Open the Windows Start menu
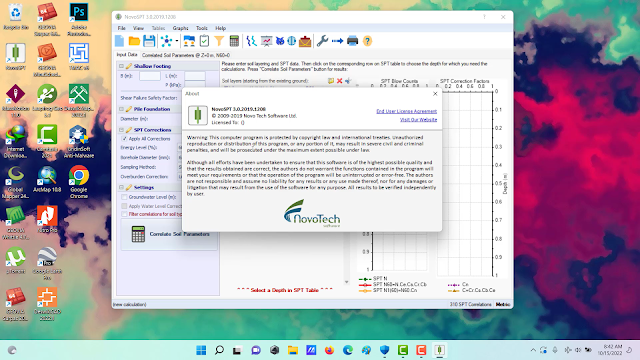 pos(201,350)
